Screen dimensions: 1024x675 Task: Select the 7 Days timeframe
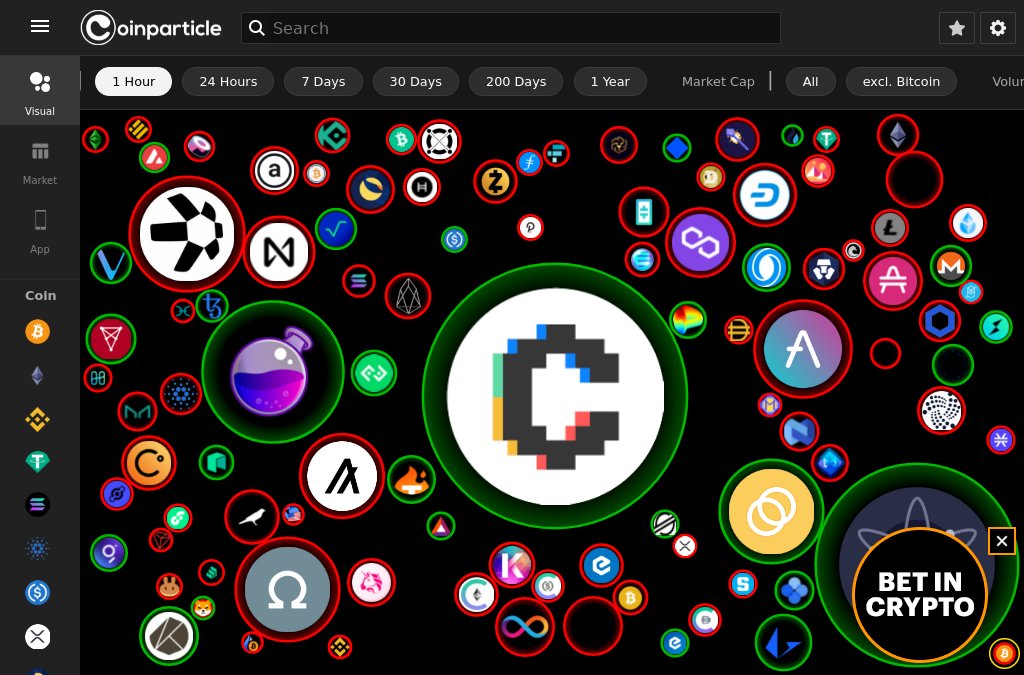[323, 82]
